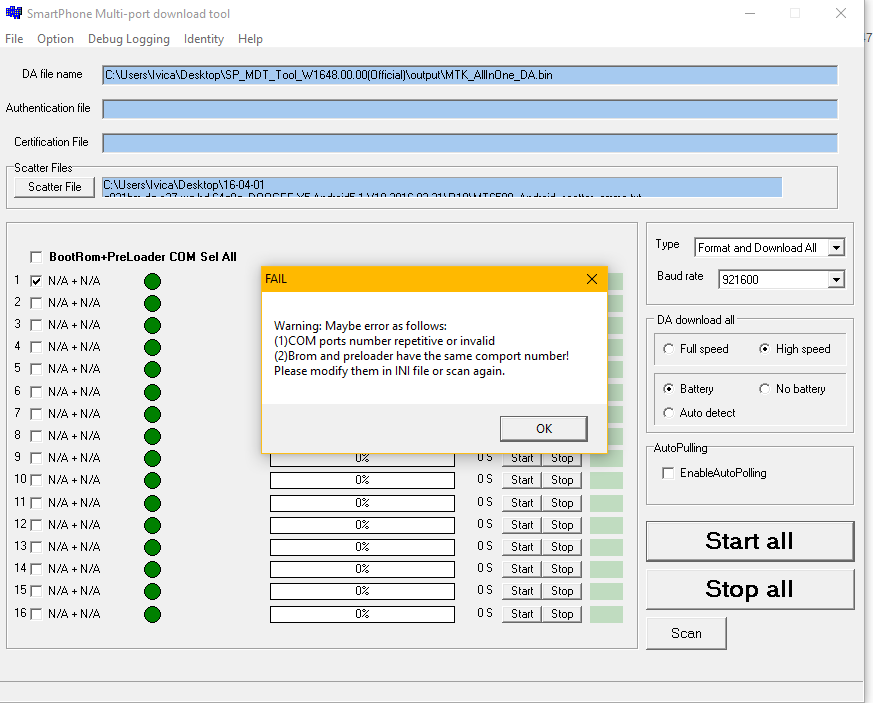Click the Certification File field

pyautogui.click(x=470, y=143)
